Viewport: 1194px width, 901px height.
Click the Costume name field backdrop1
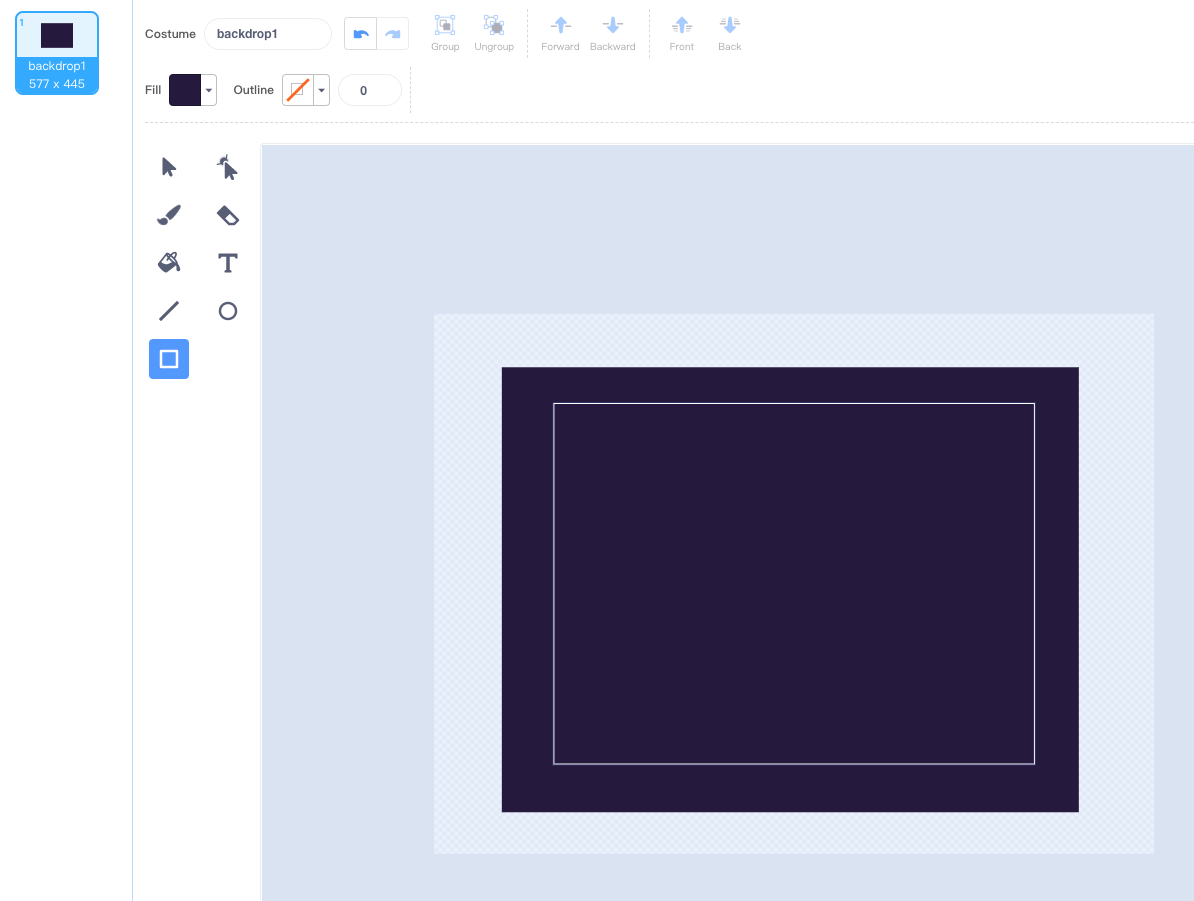(x=268, y=34)
